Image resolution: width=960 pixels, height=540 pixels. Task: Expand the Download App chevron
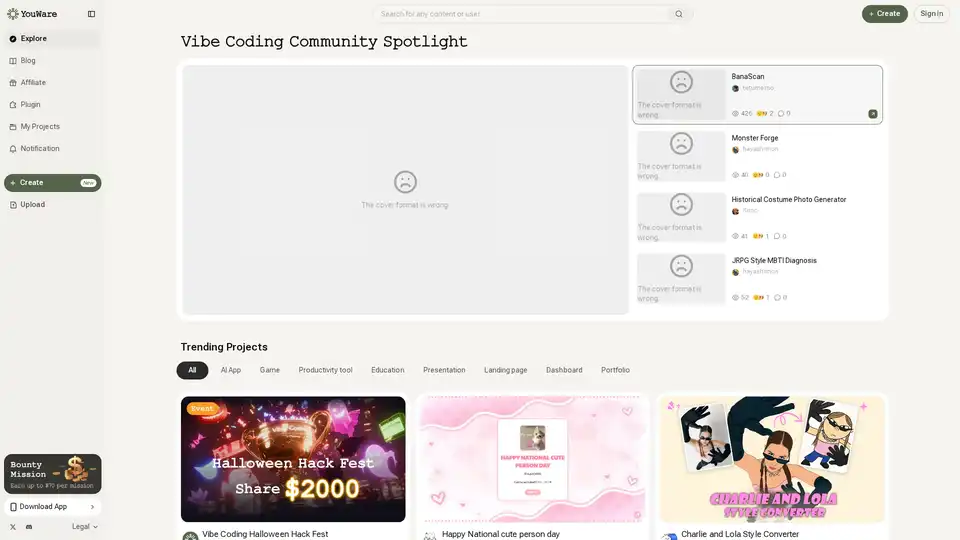[x=92, y=507]
